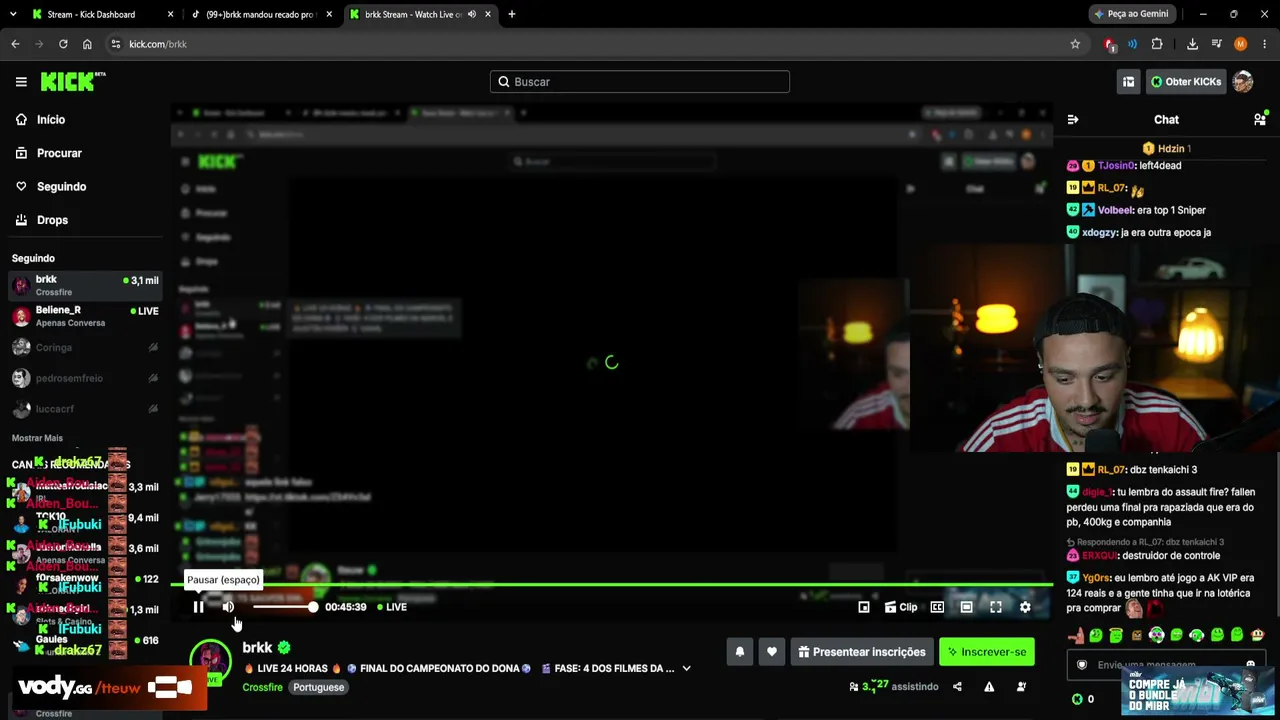This screenshot has height=720, width=1280.
Task: Select offline channel pedrosemfreio
Action: 85,378
